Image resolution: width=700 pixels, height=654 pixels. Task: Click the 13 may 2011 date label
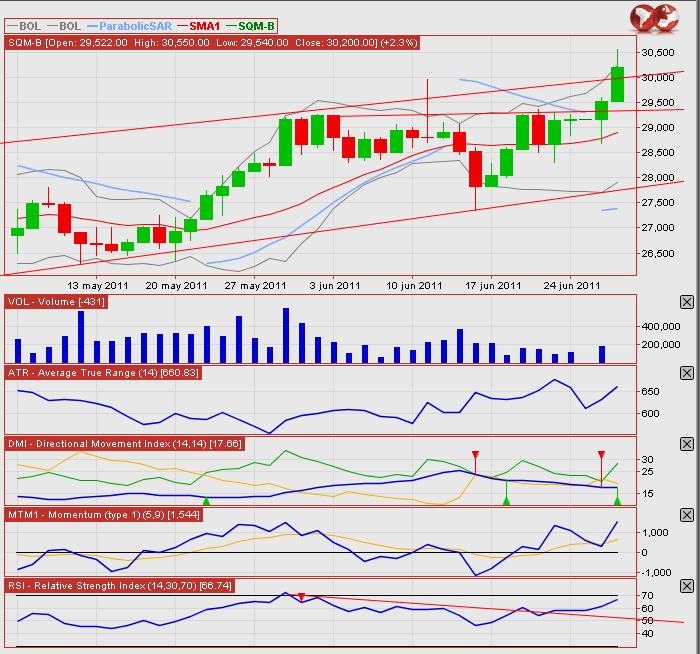tap(97, 285)
